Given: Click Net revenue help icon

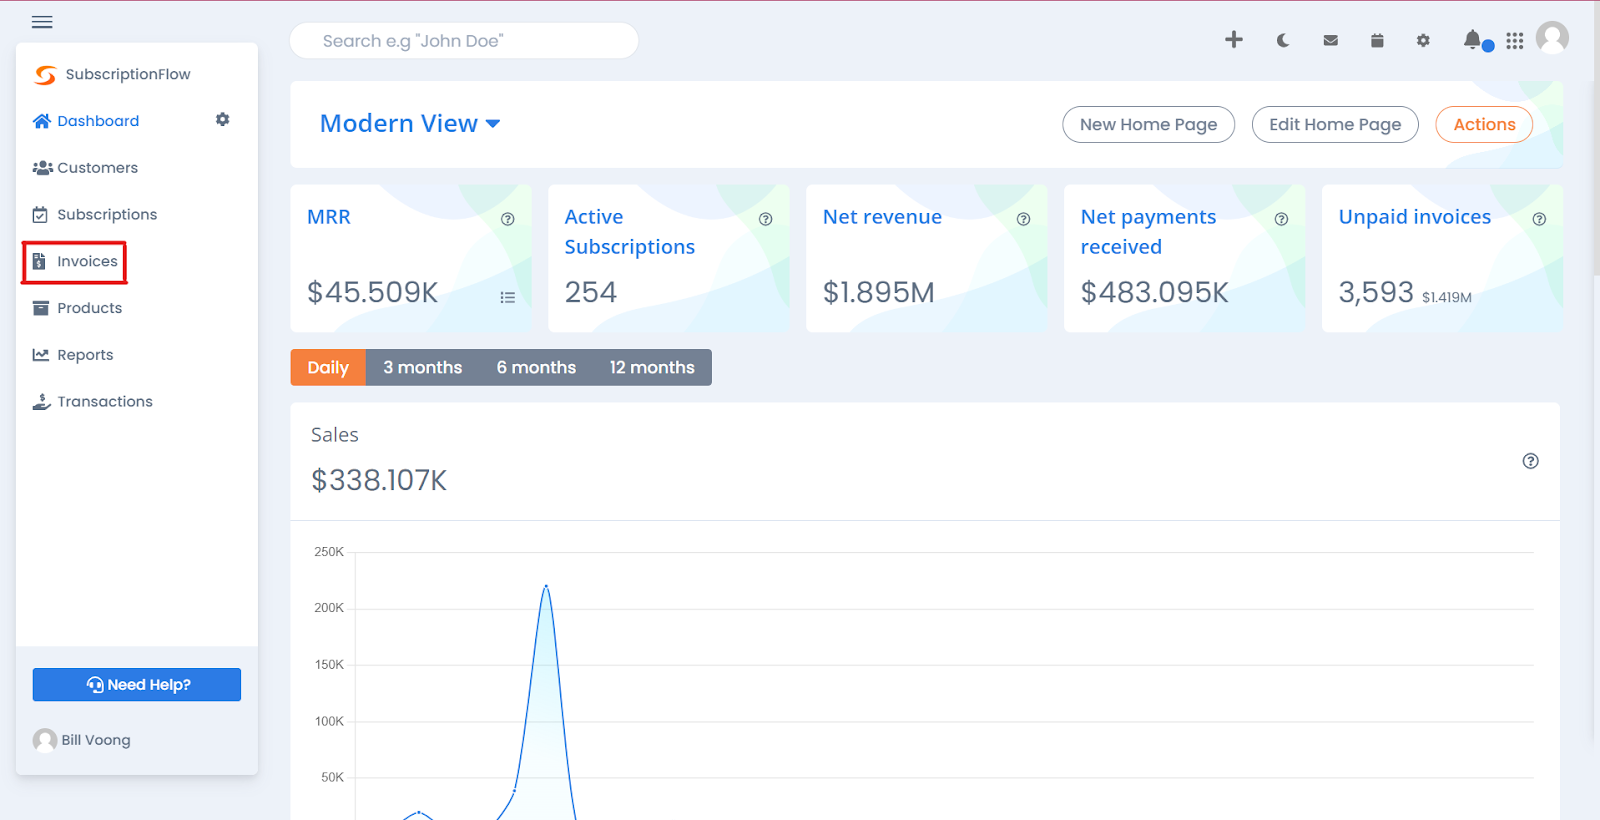Looking at the screenshot, I should (1024, 219).
